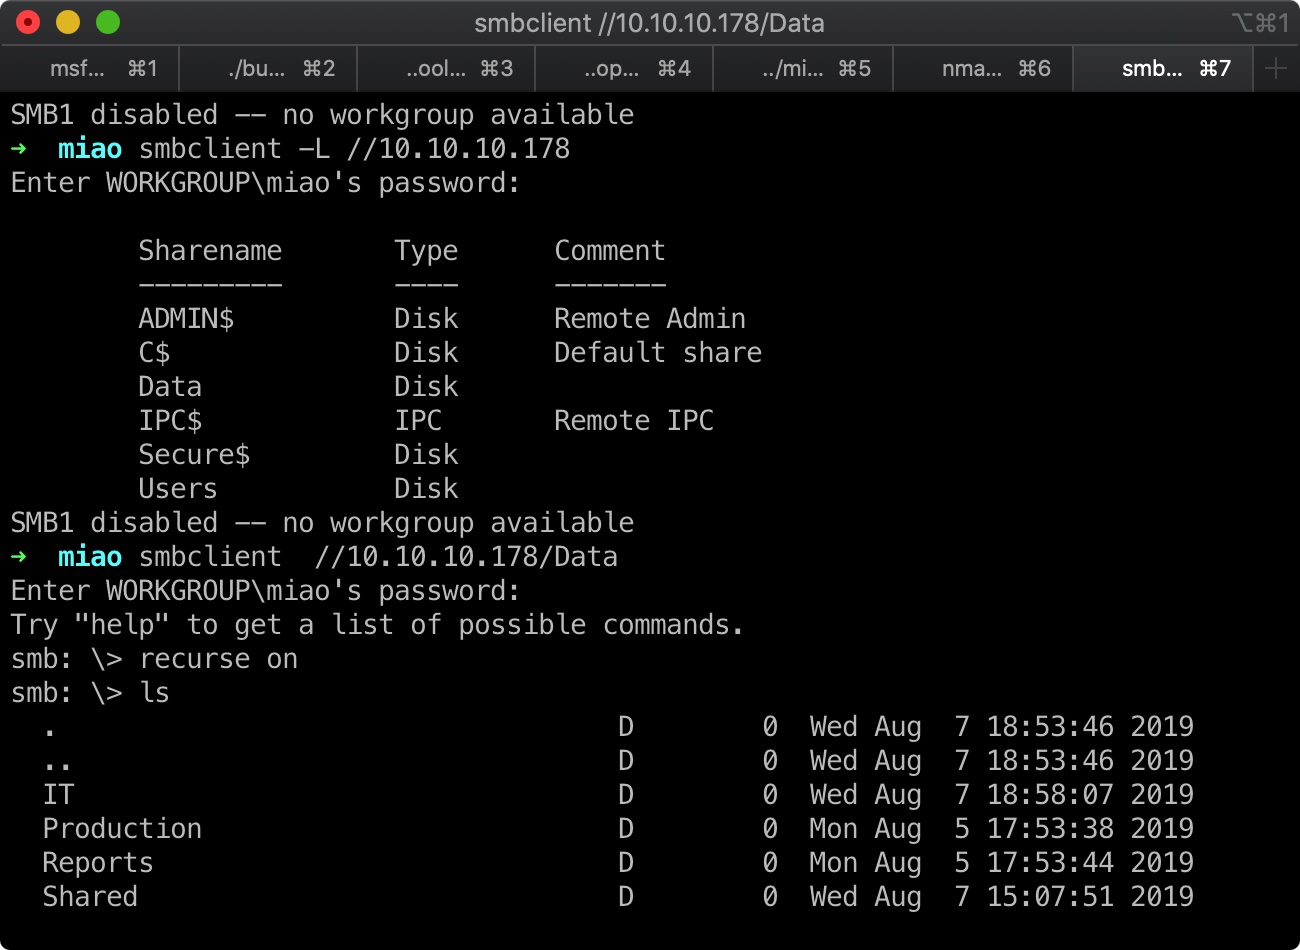Click the timestamp 18:58:07 for IT
Screen dimensions: 1300x950
click(x=1050, y=795)
